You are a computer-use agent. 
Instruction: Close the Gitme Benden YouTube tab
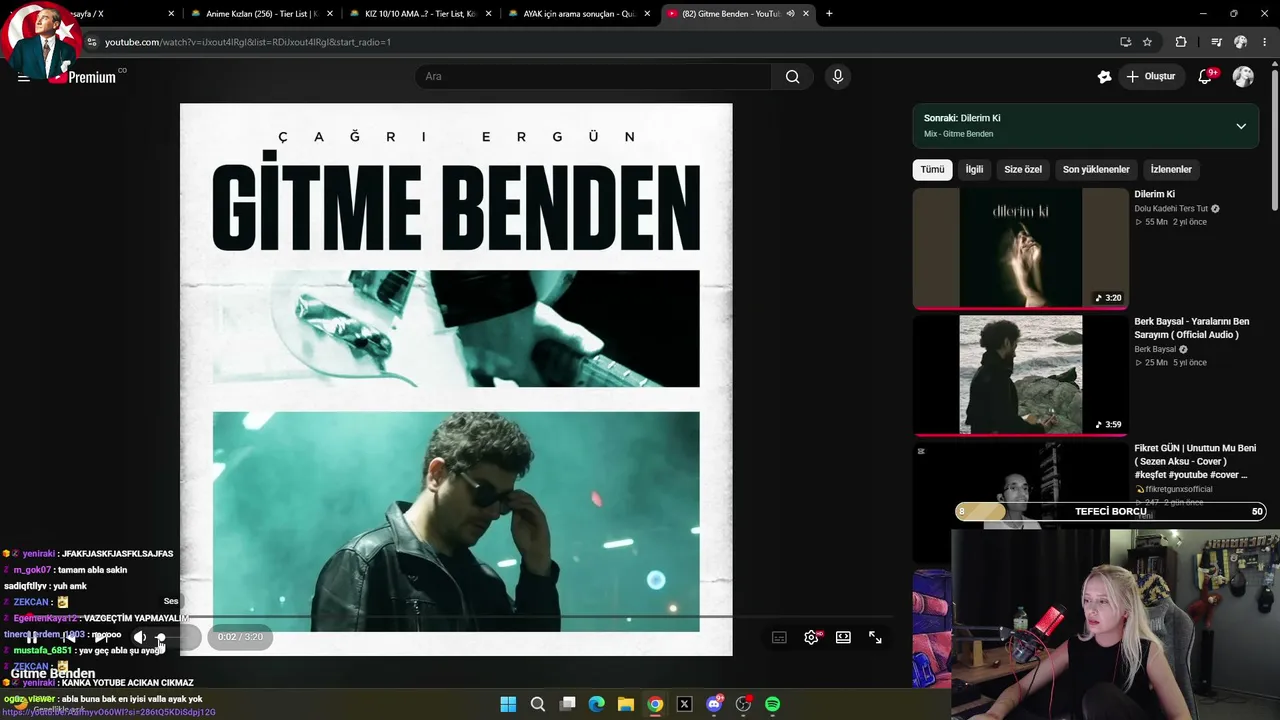point(806,14)
